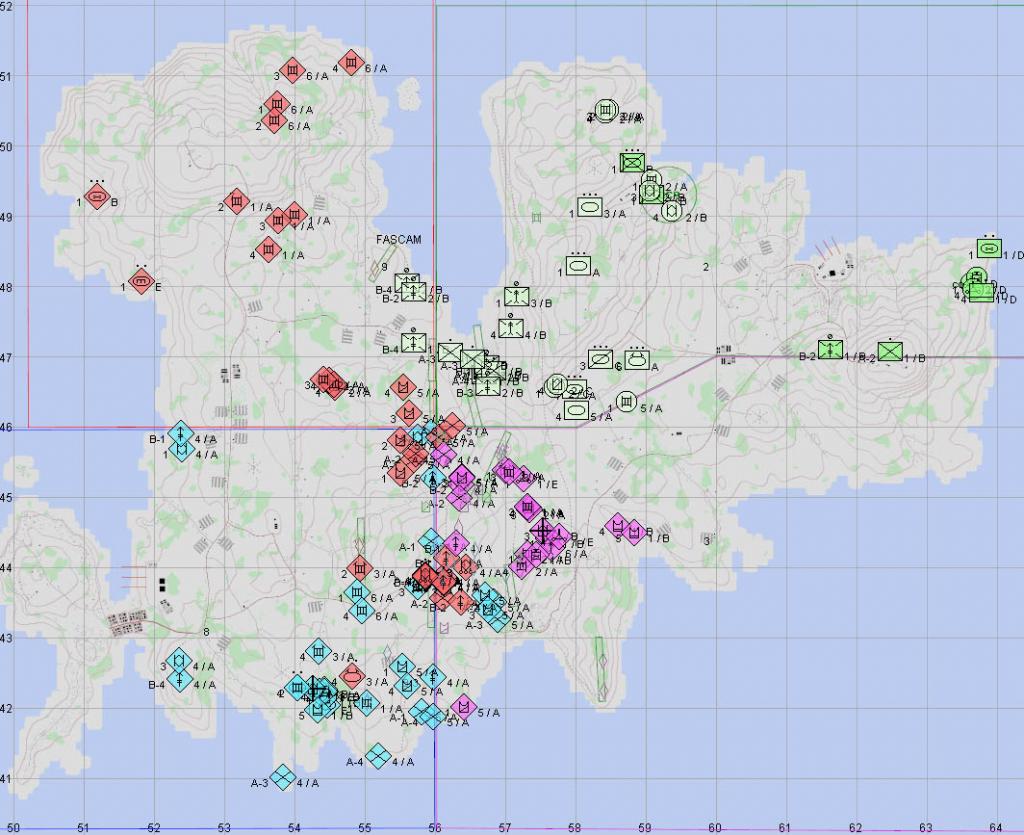Click green crossed-box unit labeled 1 B
Viewport: 1024px width, 835px height.
(631, 162)
